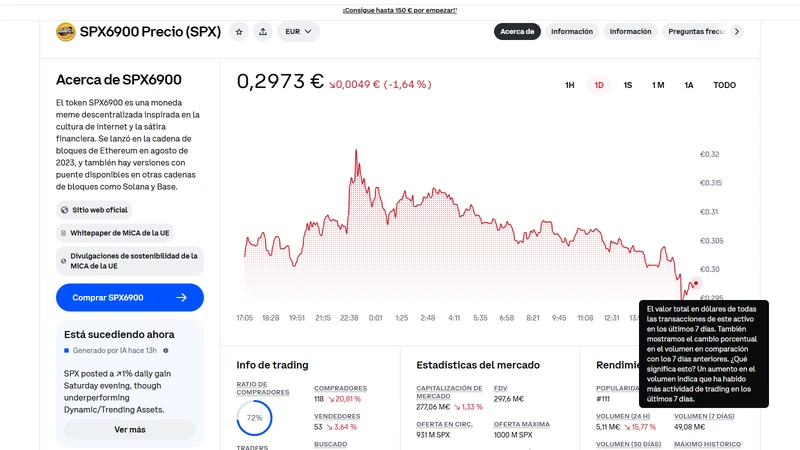The width and height of the screenshot is (800, 450).
Task: Click the Estadísticas del mercado heading
Action: pyautogui.click(x=478, y=365)
